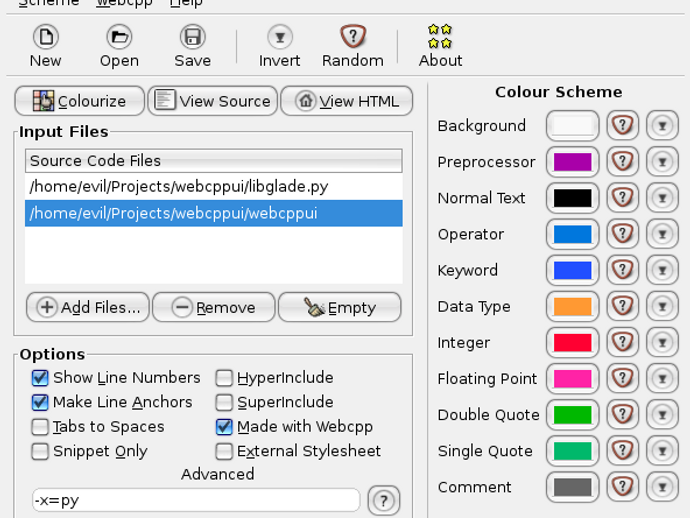Invert the Normal Text colour

[x=662, y=198]
